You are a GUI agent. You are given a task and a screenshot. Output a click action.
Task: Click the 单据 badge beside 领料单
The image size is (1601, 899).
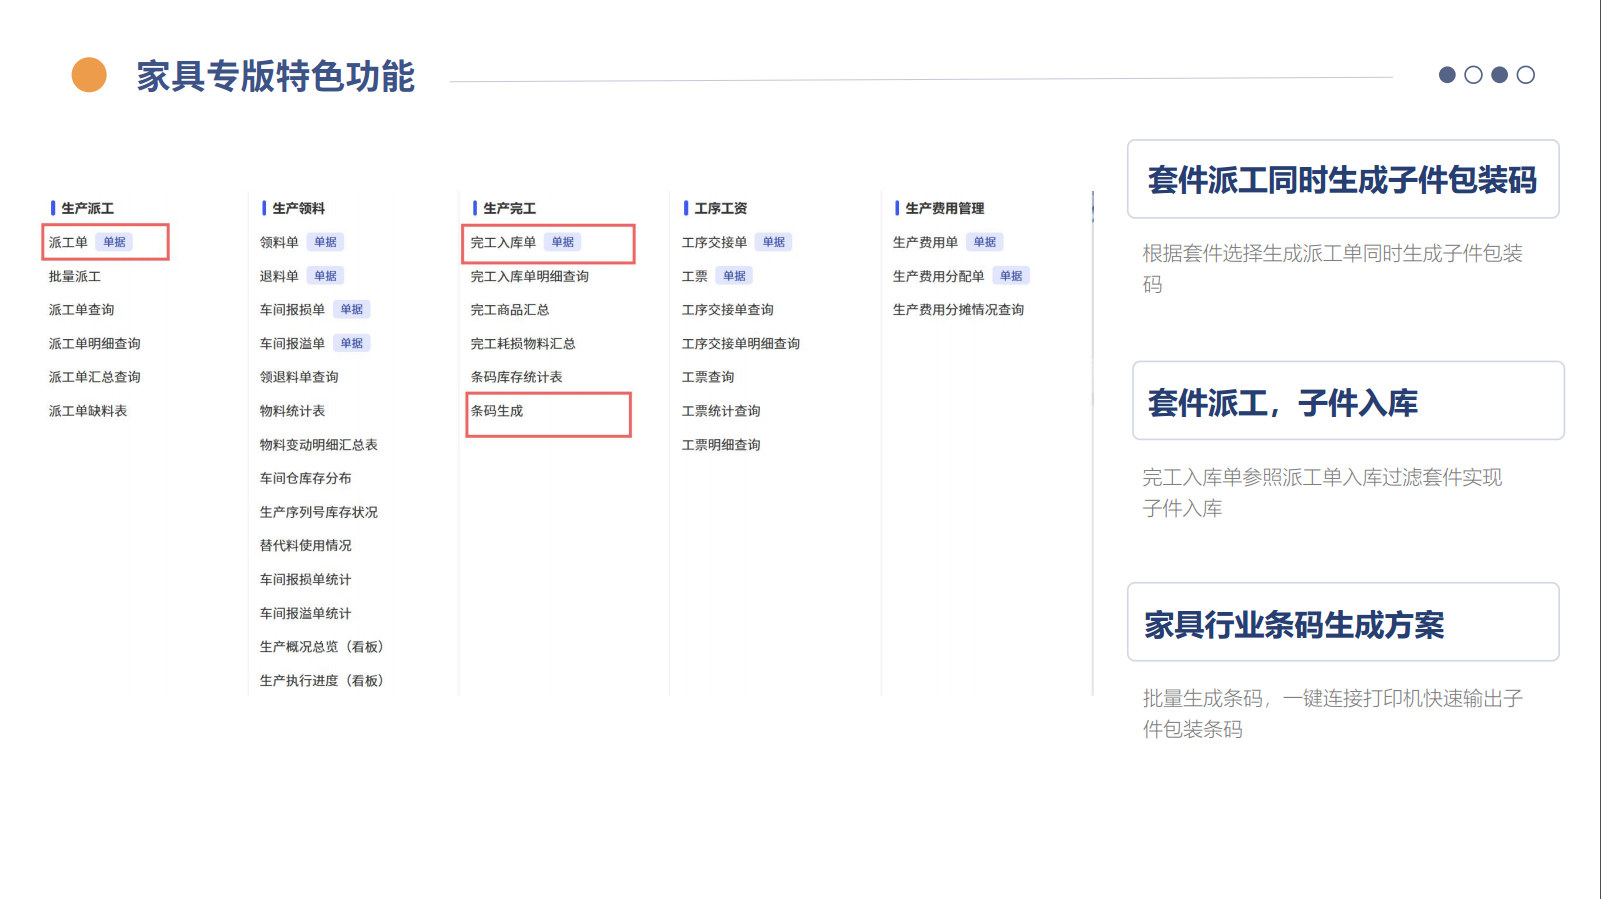(325, 242)
